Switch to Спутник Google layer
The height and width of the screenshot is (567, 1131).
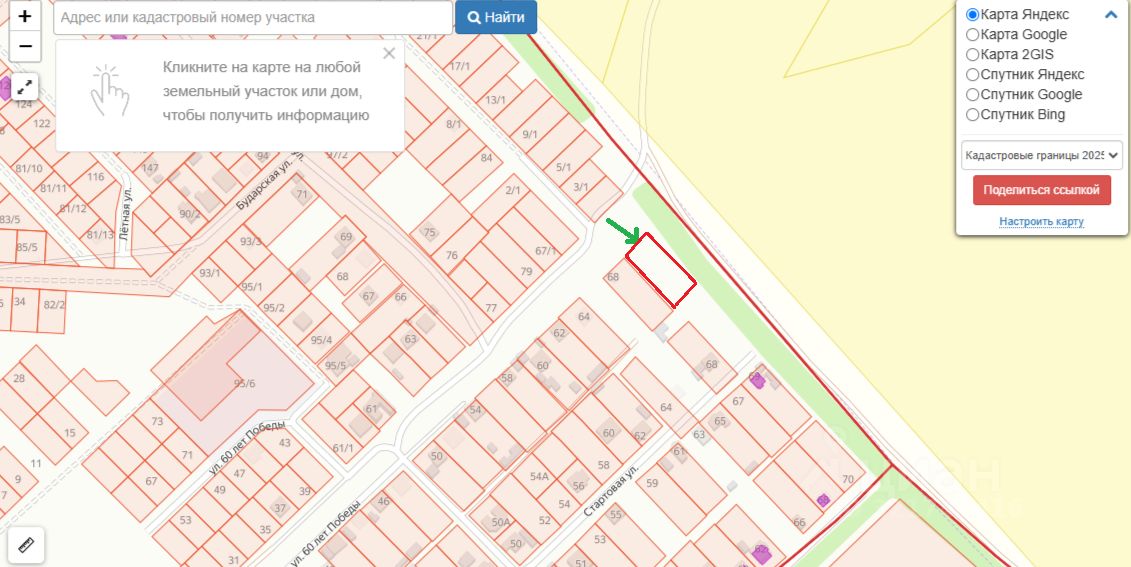[x=972, y=94]
